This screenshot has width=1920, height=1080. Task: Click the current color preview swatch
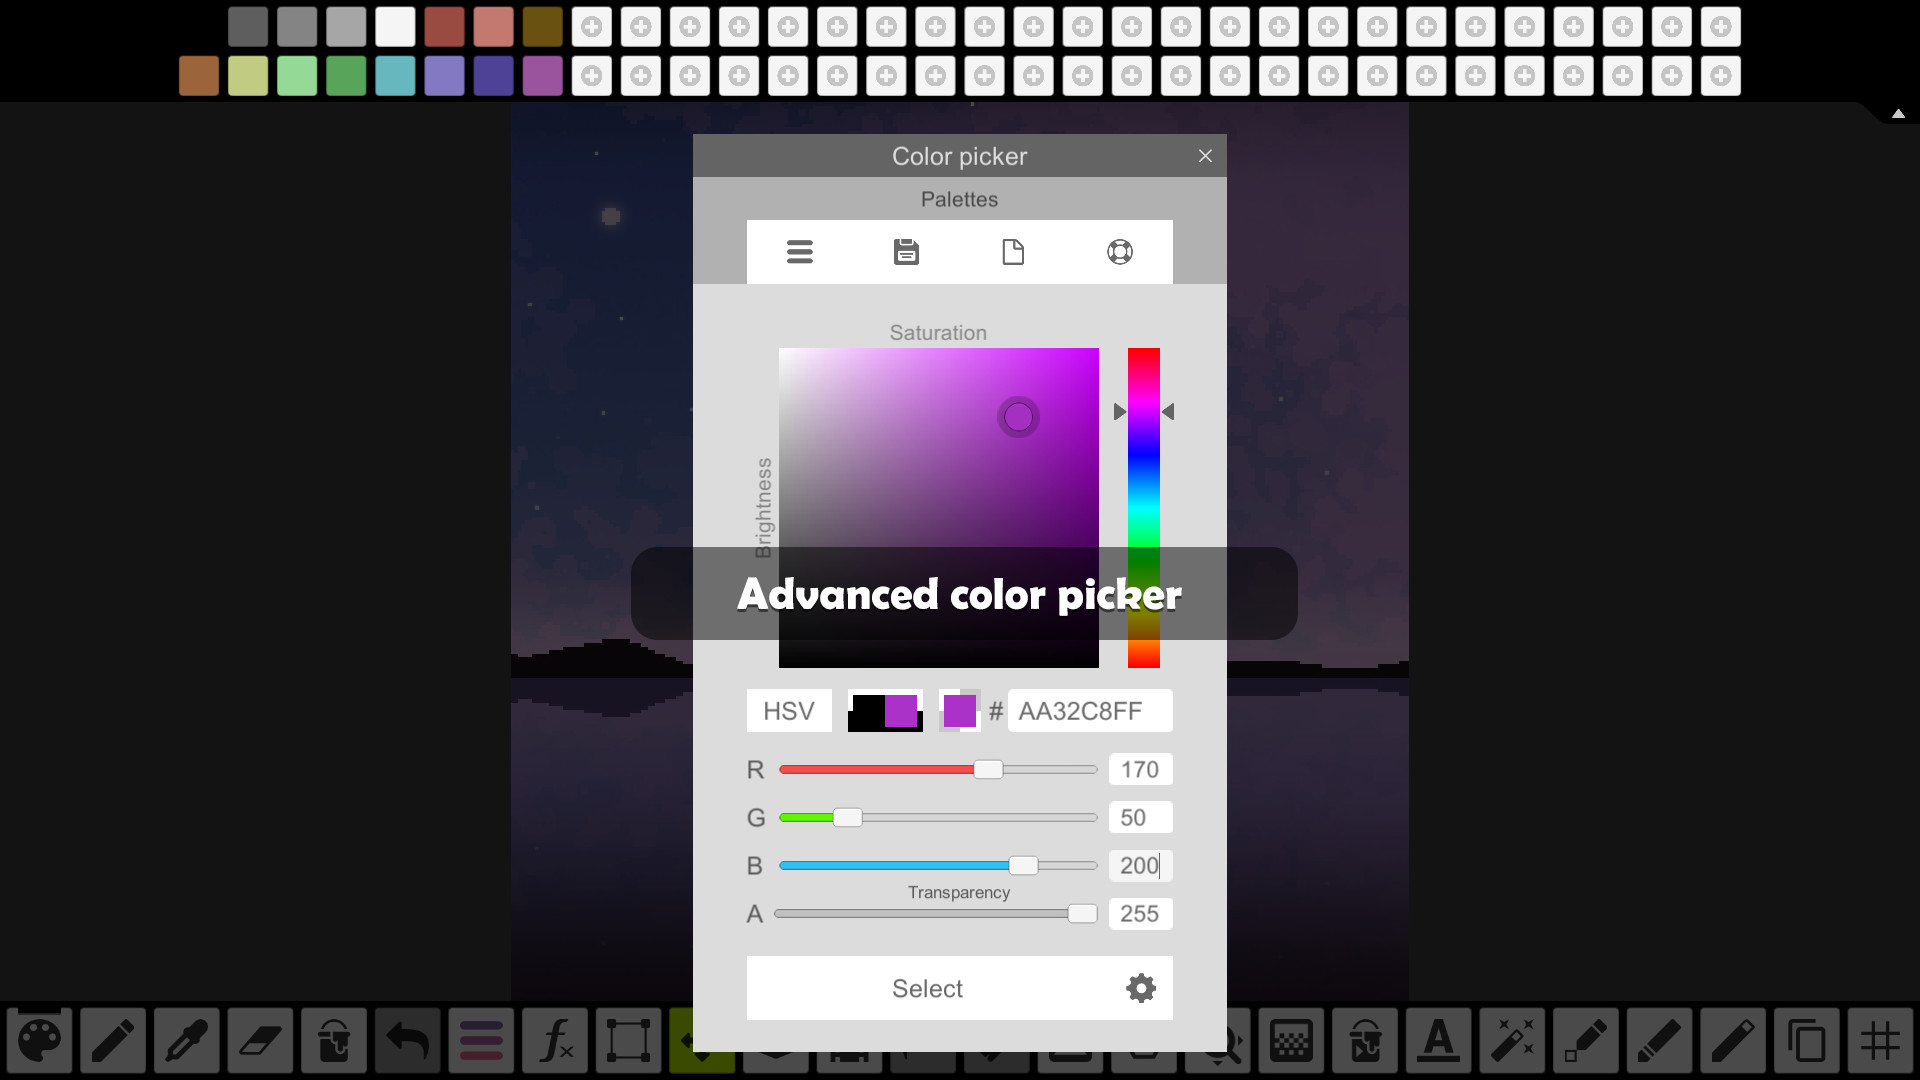pos(959,711)
